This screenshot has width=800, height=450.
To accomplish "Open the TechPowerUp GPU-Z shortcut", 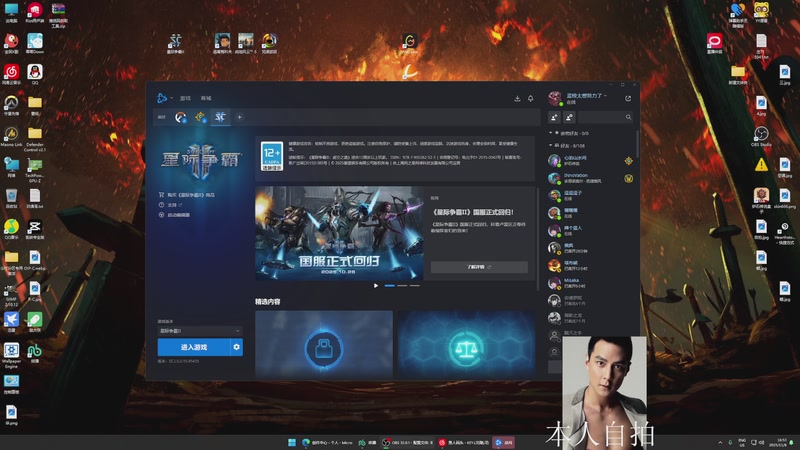I will pos(35,170).
